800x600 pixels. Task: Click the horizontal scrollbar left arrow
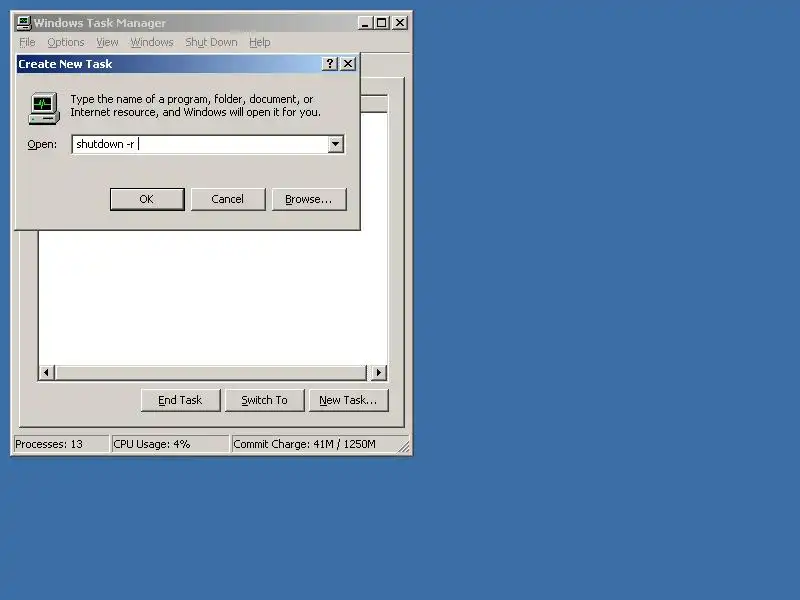point(46,372)
